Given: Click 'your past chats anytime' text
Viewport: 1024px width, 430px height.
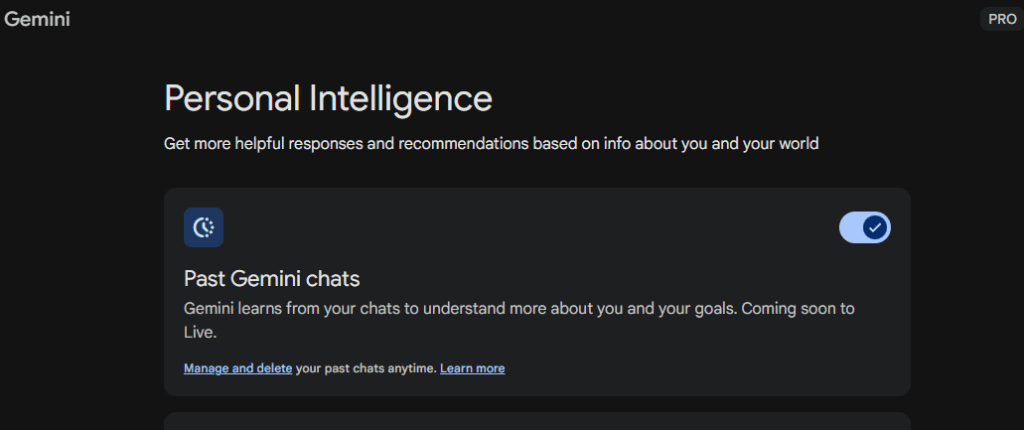Looking at the screenshot, I should (366, 368).
